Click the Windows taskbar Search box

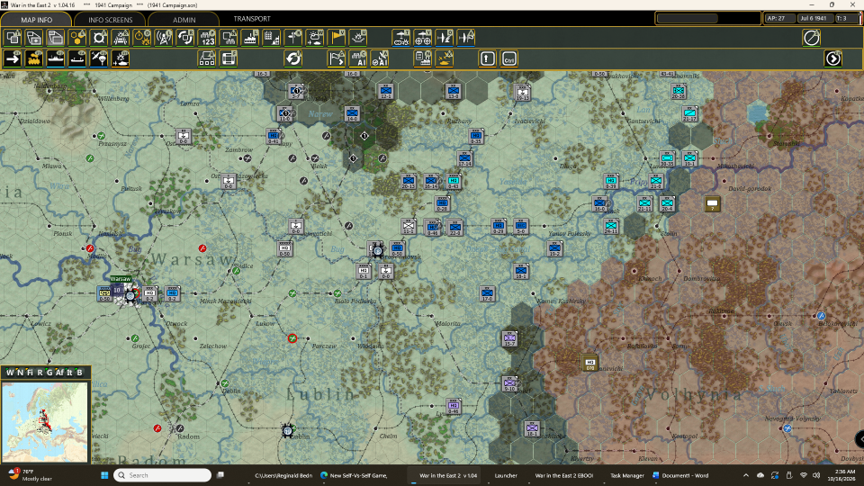pos(163,475)
